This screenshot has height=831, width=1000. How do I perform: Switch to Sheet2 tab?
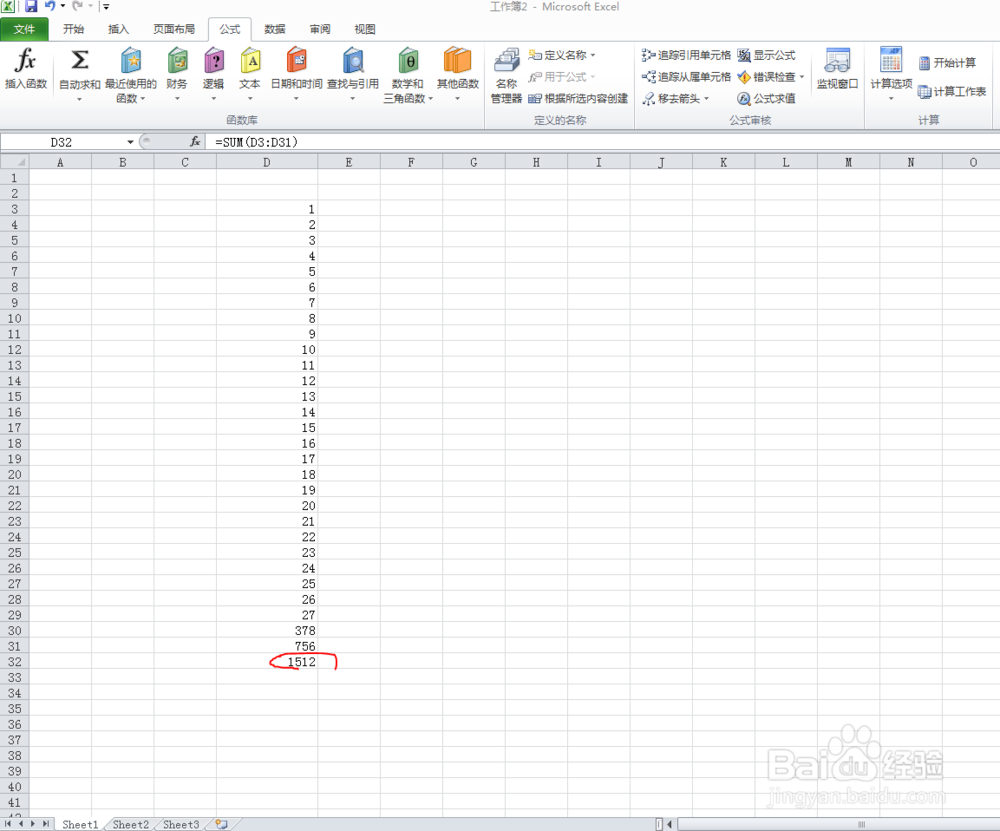click(x=131, y=824)
